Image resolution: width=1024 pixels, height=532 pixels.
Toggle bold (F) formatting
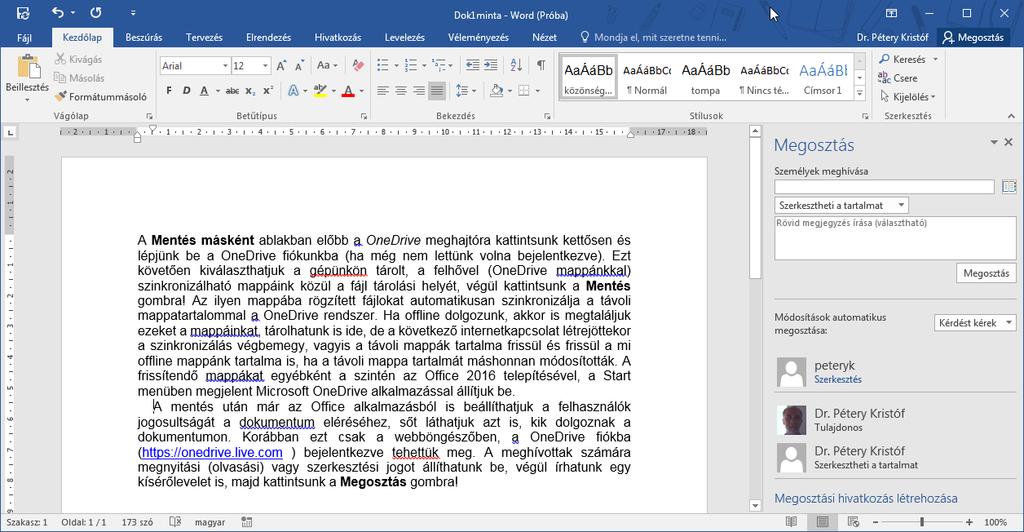(x=169, y=91)
